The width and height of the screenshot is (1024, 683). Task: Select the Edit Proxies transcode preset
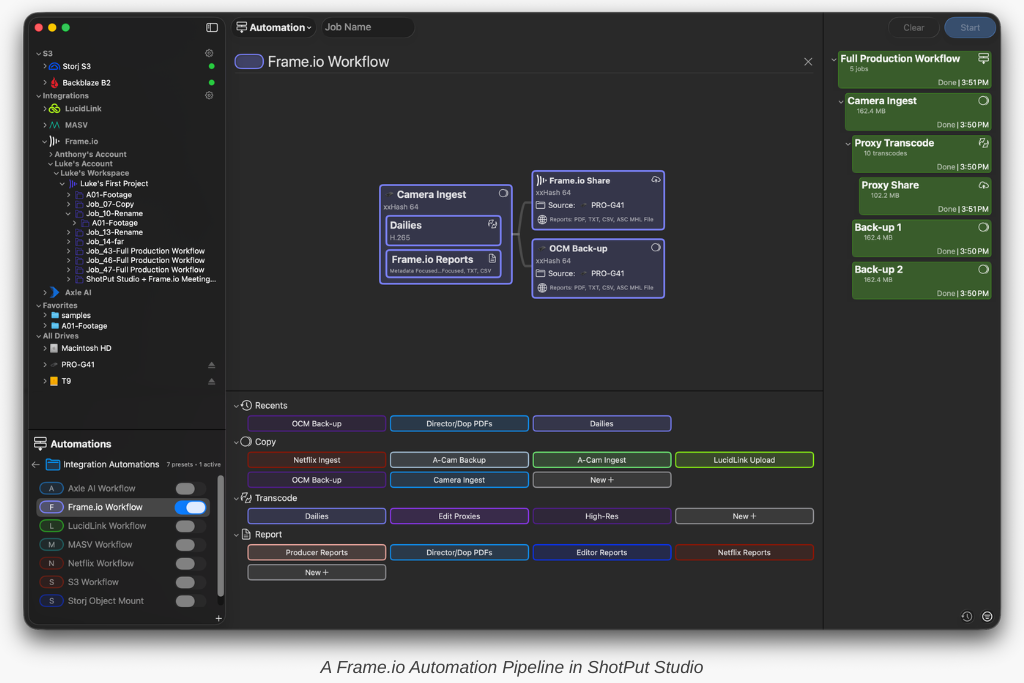pyautogui.click(x=459, y=516)
